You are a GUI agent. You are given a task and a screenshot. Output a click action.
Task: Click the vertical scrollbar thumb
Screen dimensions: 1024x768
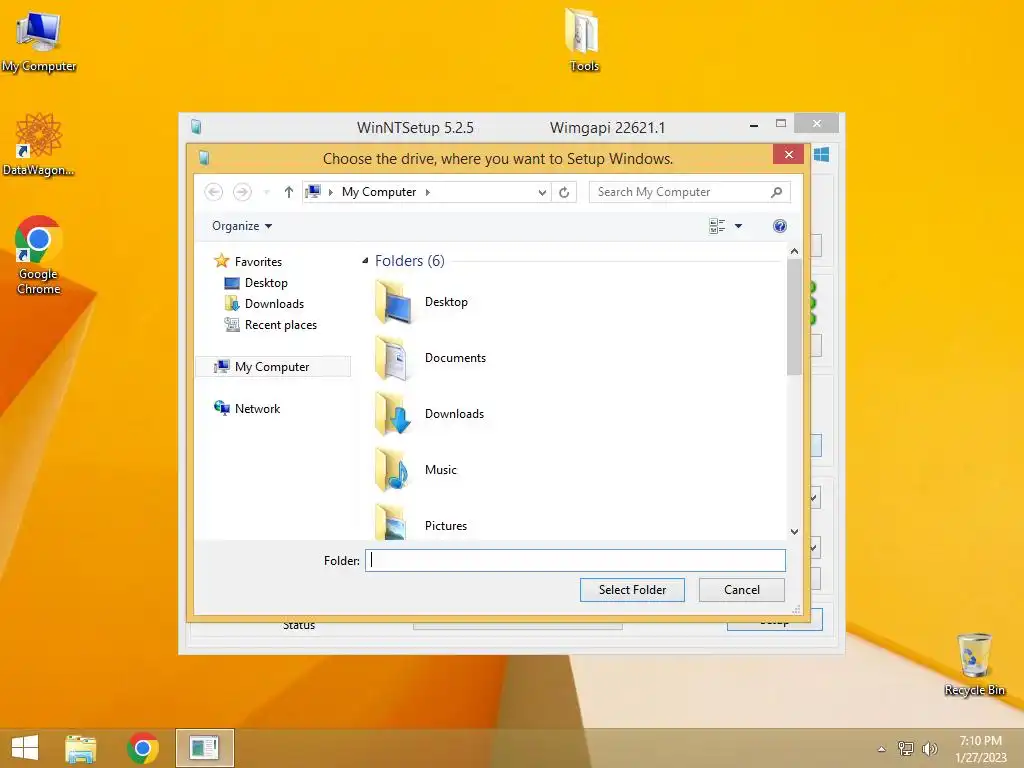[794, 317]
